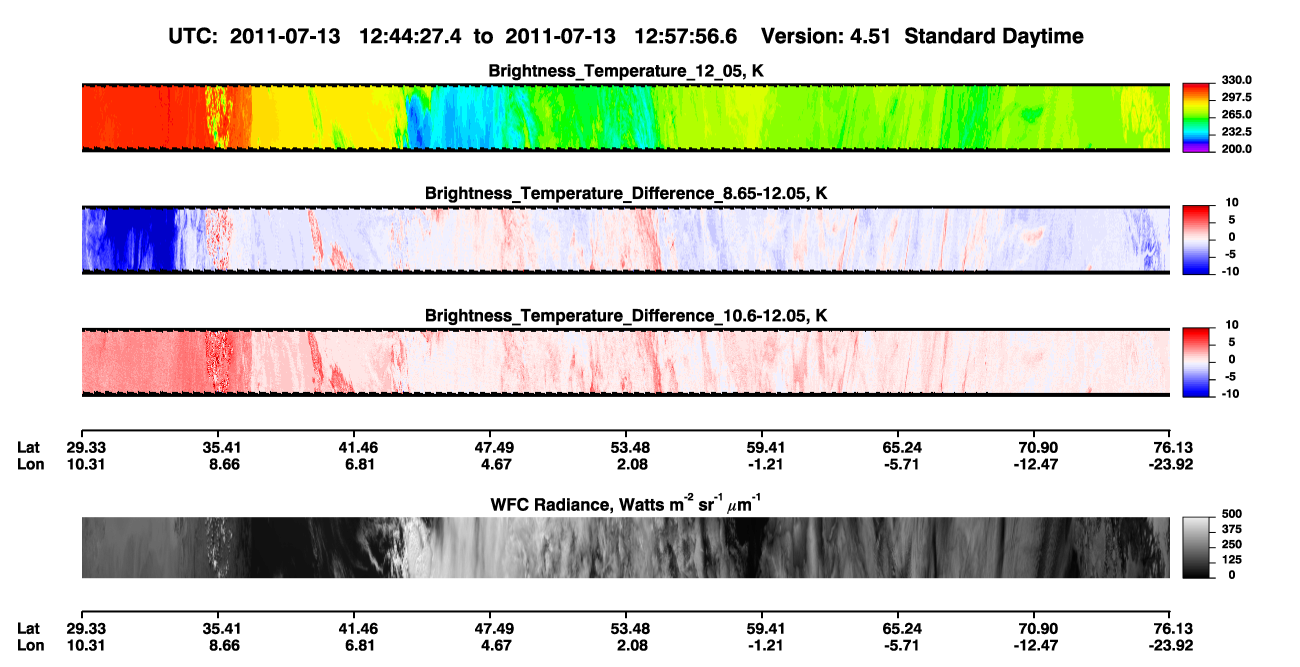Click the Lon axis label above WFC panel

pyautogui.click(x=29, y=464)
